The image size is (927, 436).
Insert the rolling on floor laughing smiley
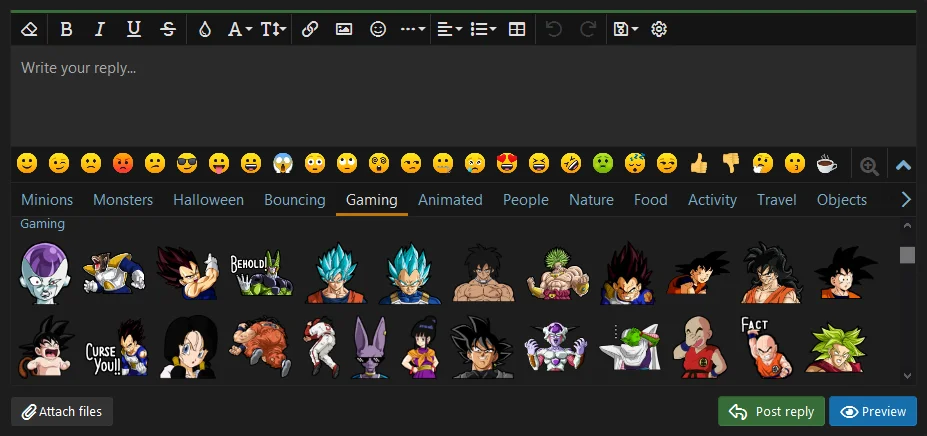571,163
